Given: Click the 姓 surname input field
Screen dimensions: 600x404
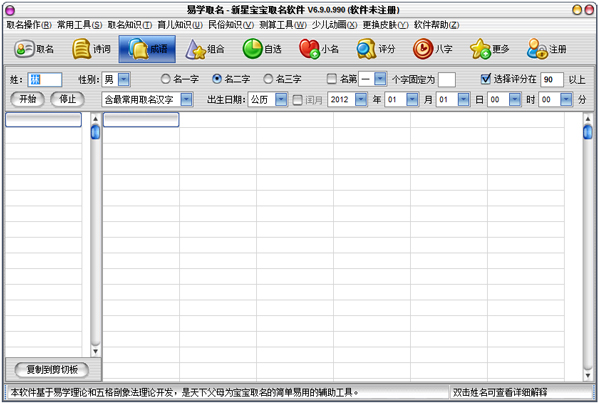Looking at the screenshot, I should pyautogui.click(x=45, y=80).
